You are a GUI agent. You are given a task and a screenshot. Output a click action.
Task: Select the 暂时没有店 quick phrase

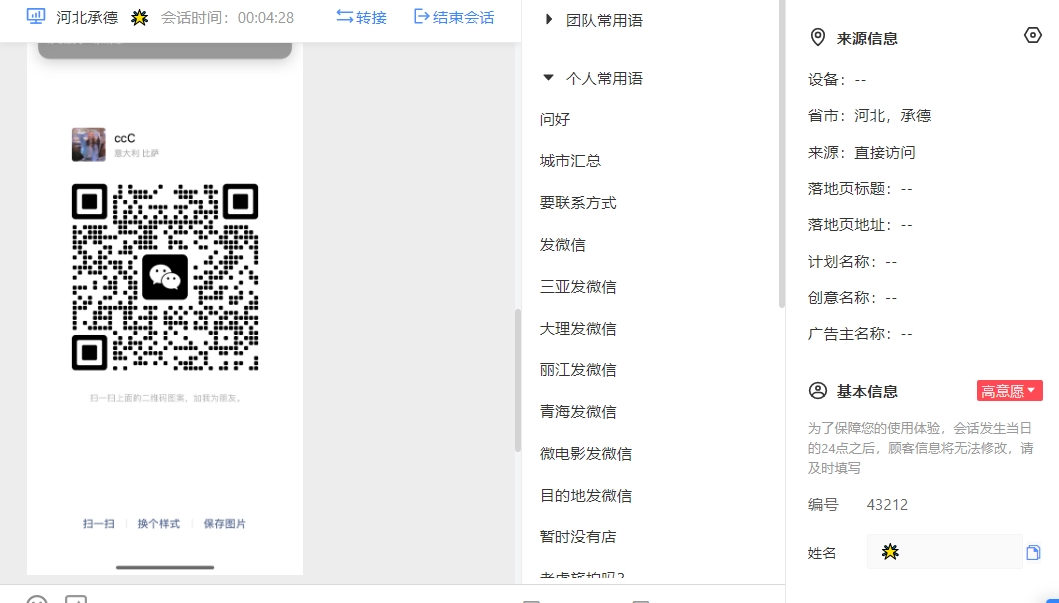(578, 536)
